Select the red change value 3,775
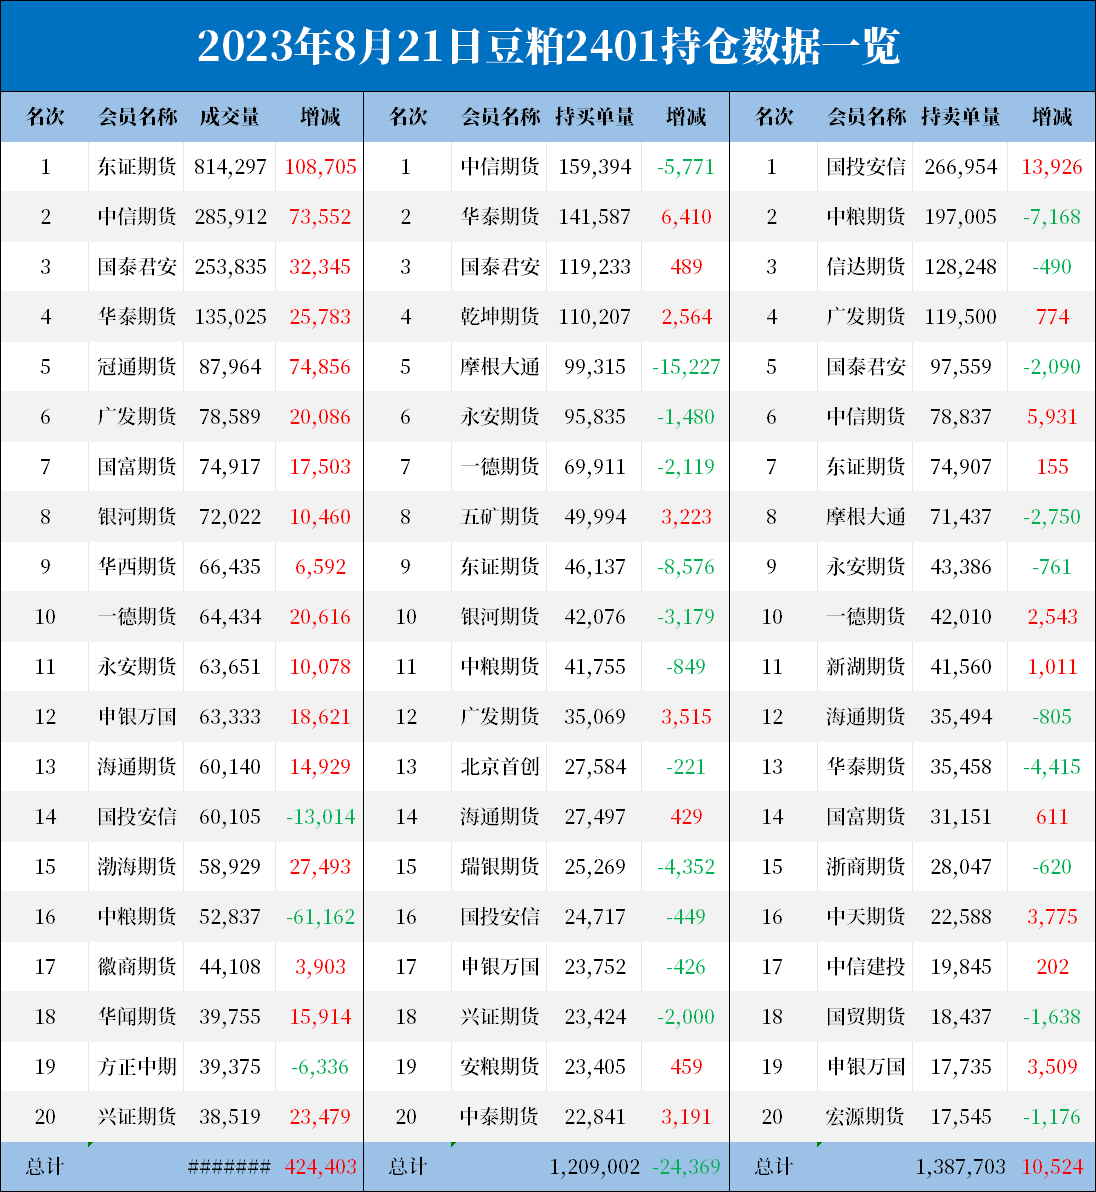This screenshot has width=1096, height=1192. pyautogui.click(x=1053, y=917)
